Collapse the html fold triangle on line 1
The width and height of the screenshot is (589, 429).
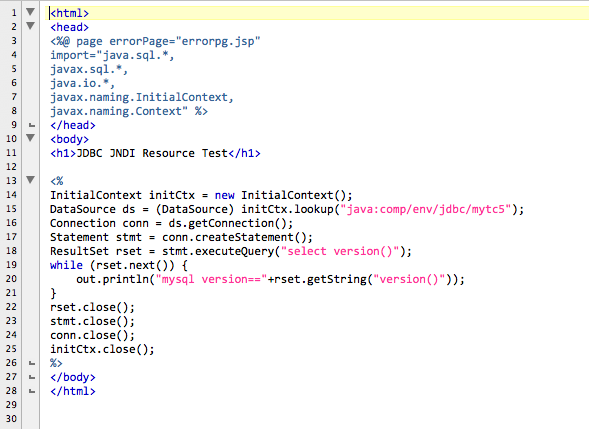point(30,12)
